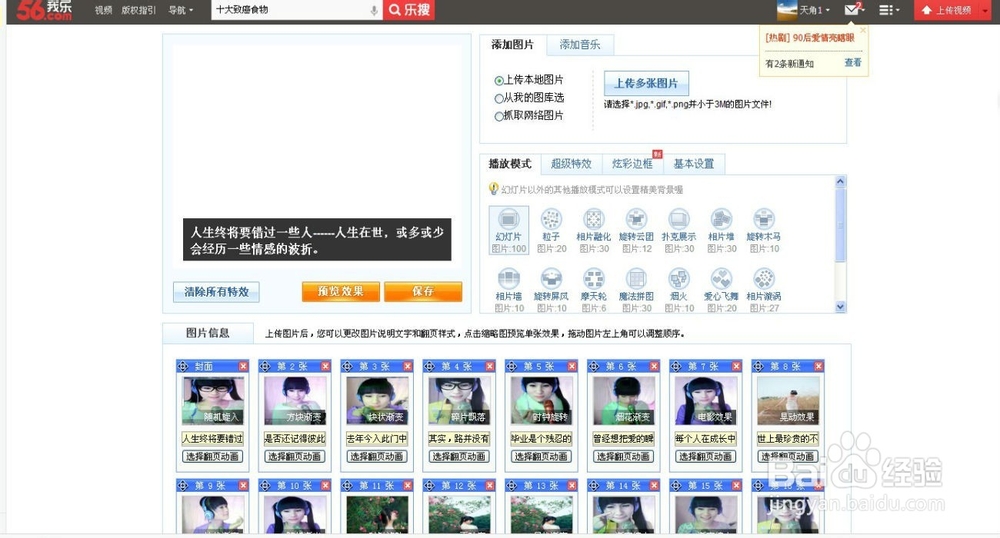Click the play mode panel scrollbar up arrow
This screenshot has height=538, width=1000.
(x=840, y=182)
